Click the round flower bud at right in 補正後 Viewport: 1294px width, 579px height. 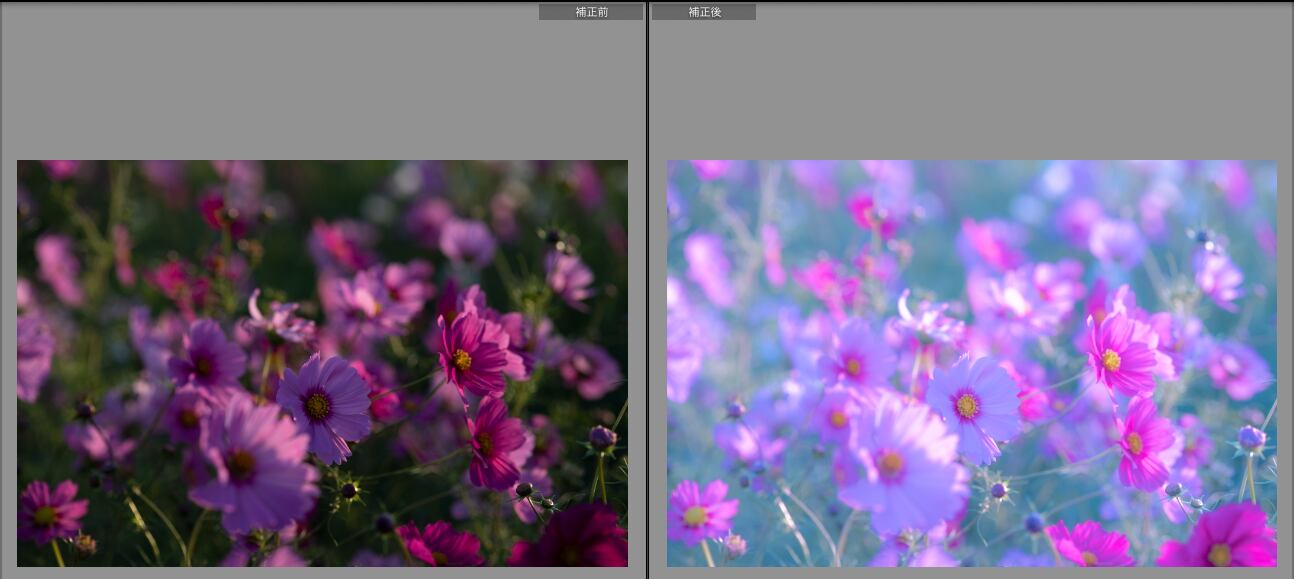click(1250, 437)
